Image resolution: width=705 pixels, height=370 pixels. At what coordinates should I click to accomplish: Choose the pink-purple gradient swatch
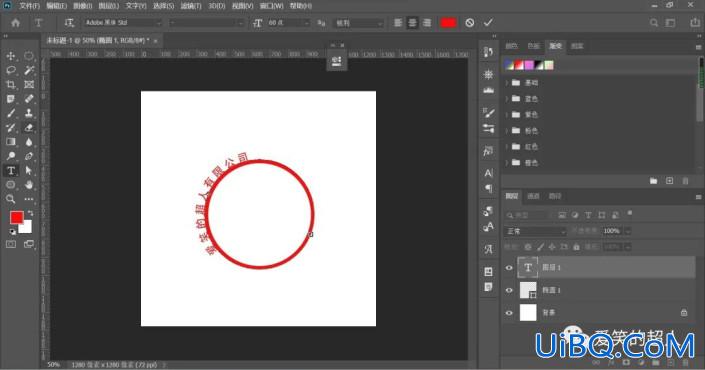pyautogui.click(x=529, y=65)
